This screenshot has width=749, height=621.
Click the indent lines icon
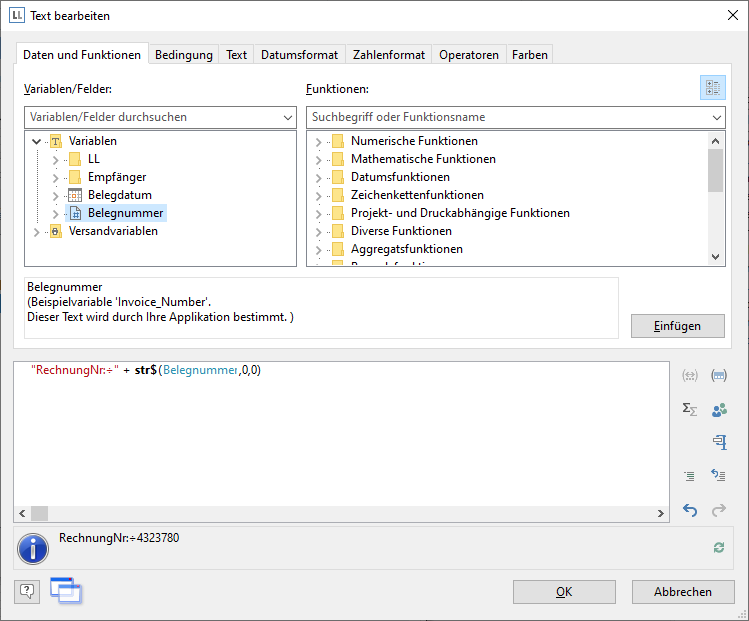point(689,476)
